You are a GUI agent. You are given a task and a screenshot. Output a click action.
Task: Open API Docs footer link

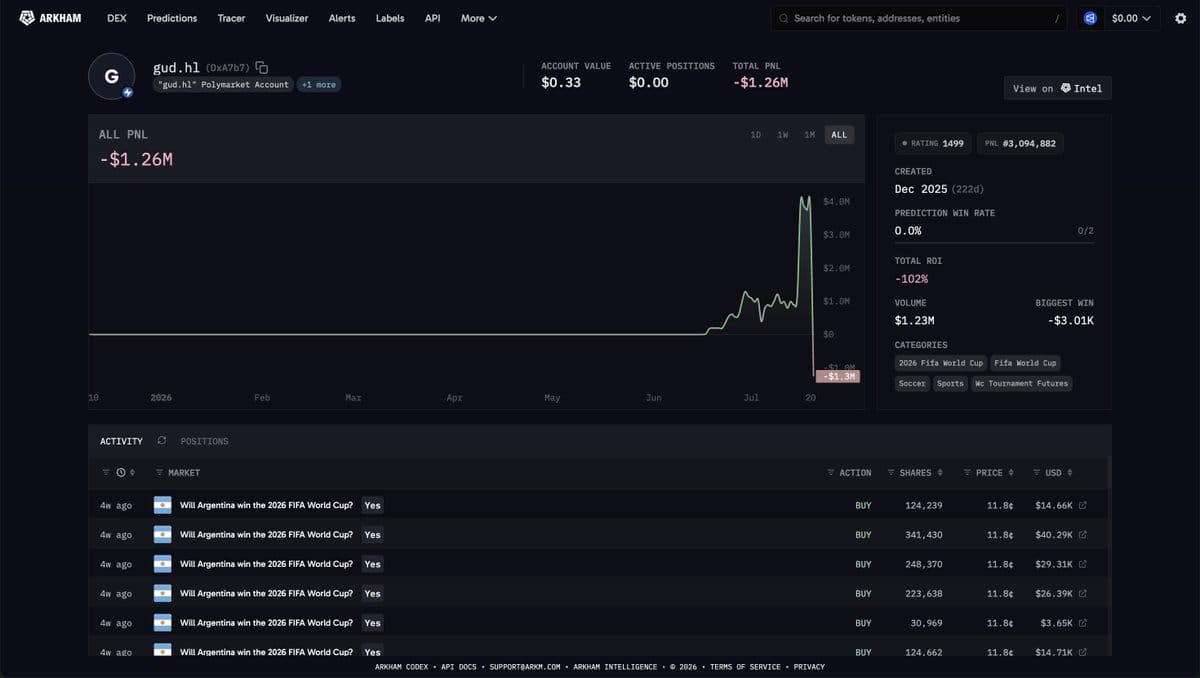coord(461,667)
